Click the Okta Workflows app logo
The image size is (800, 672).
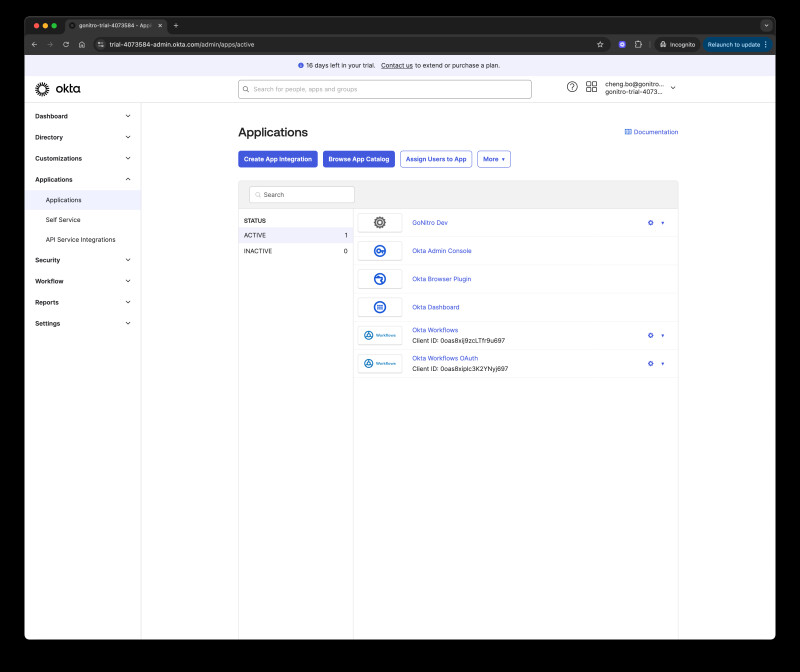(x=380, y=335)
